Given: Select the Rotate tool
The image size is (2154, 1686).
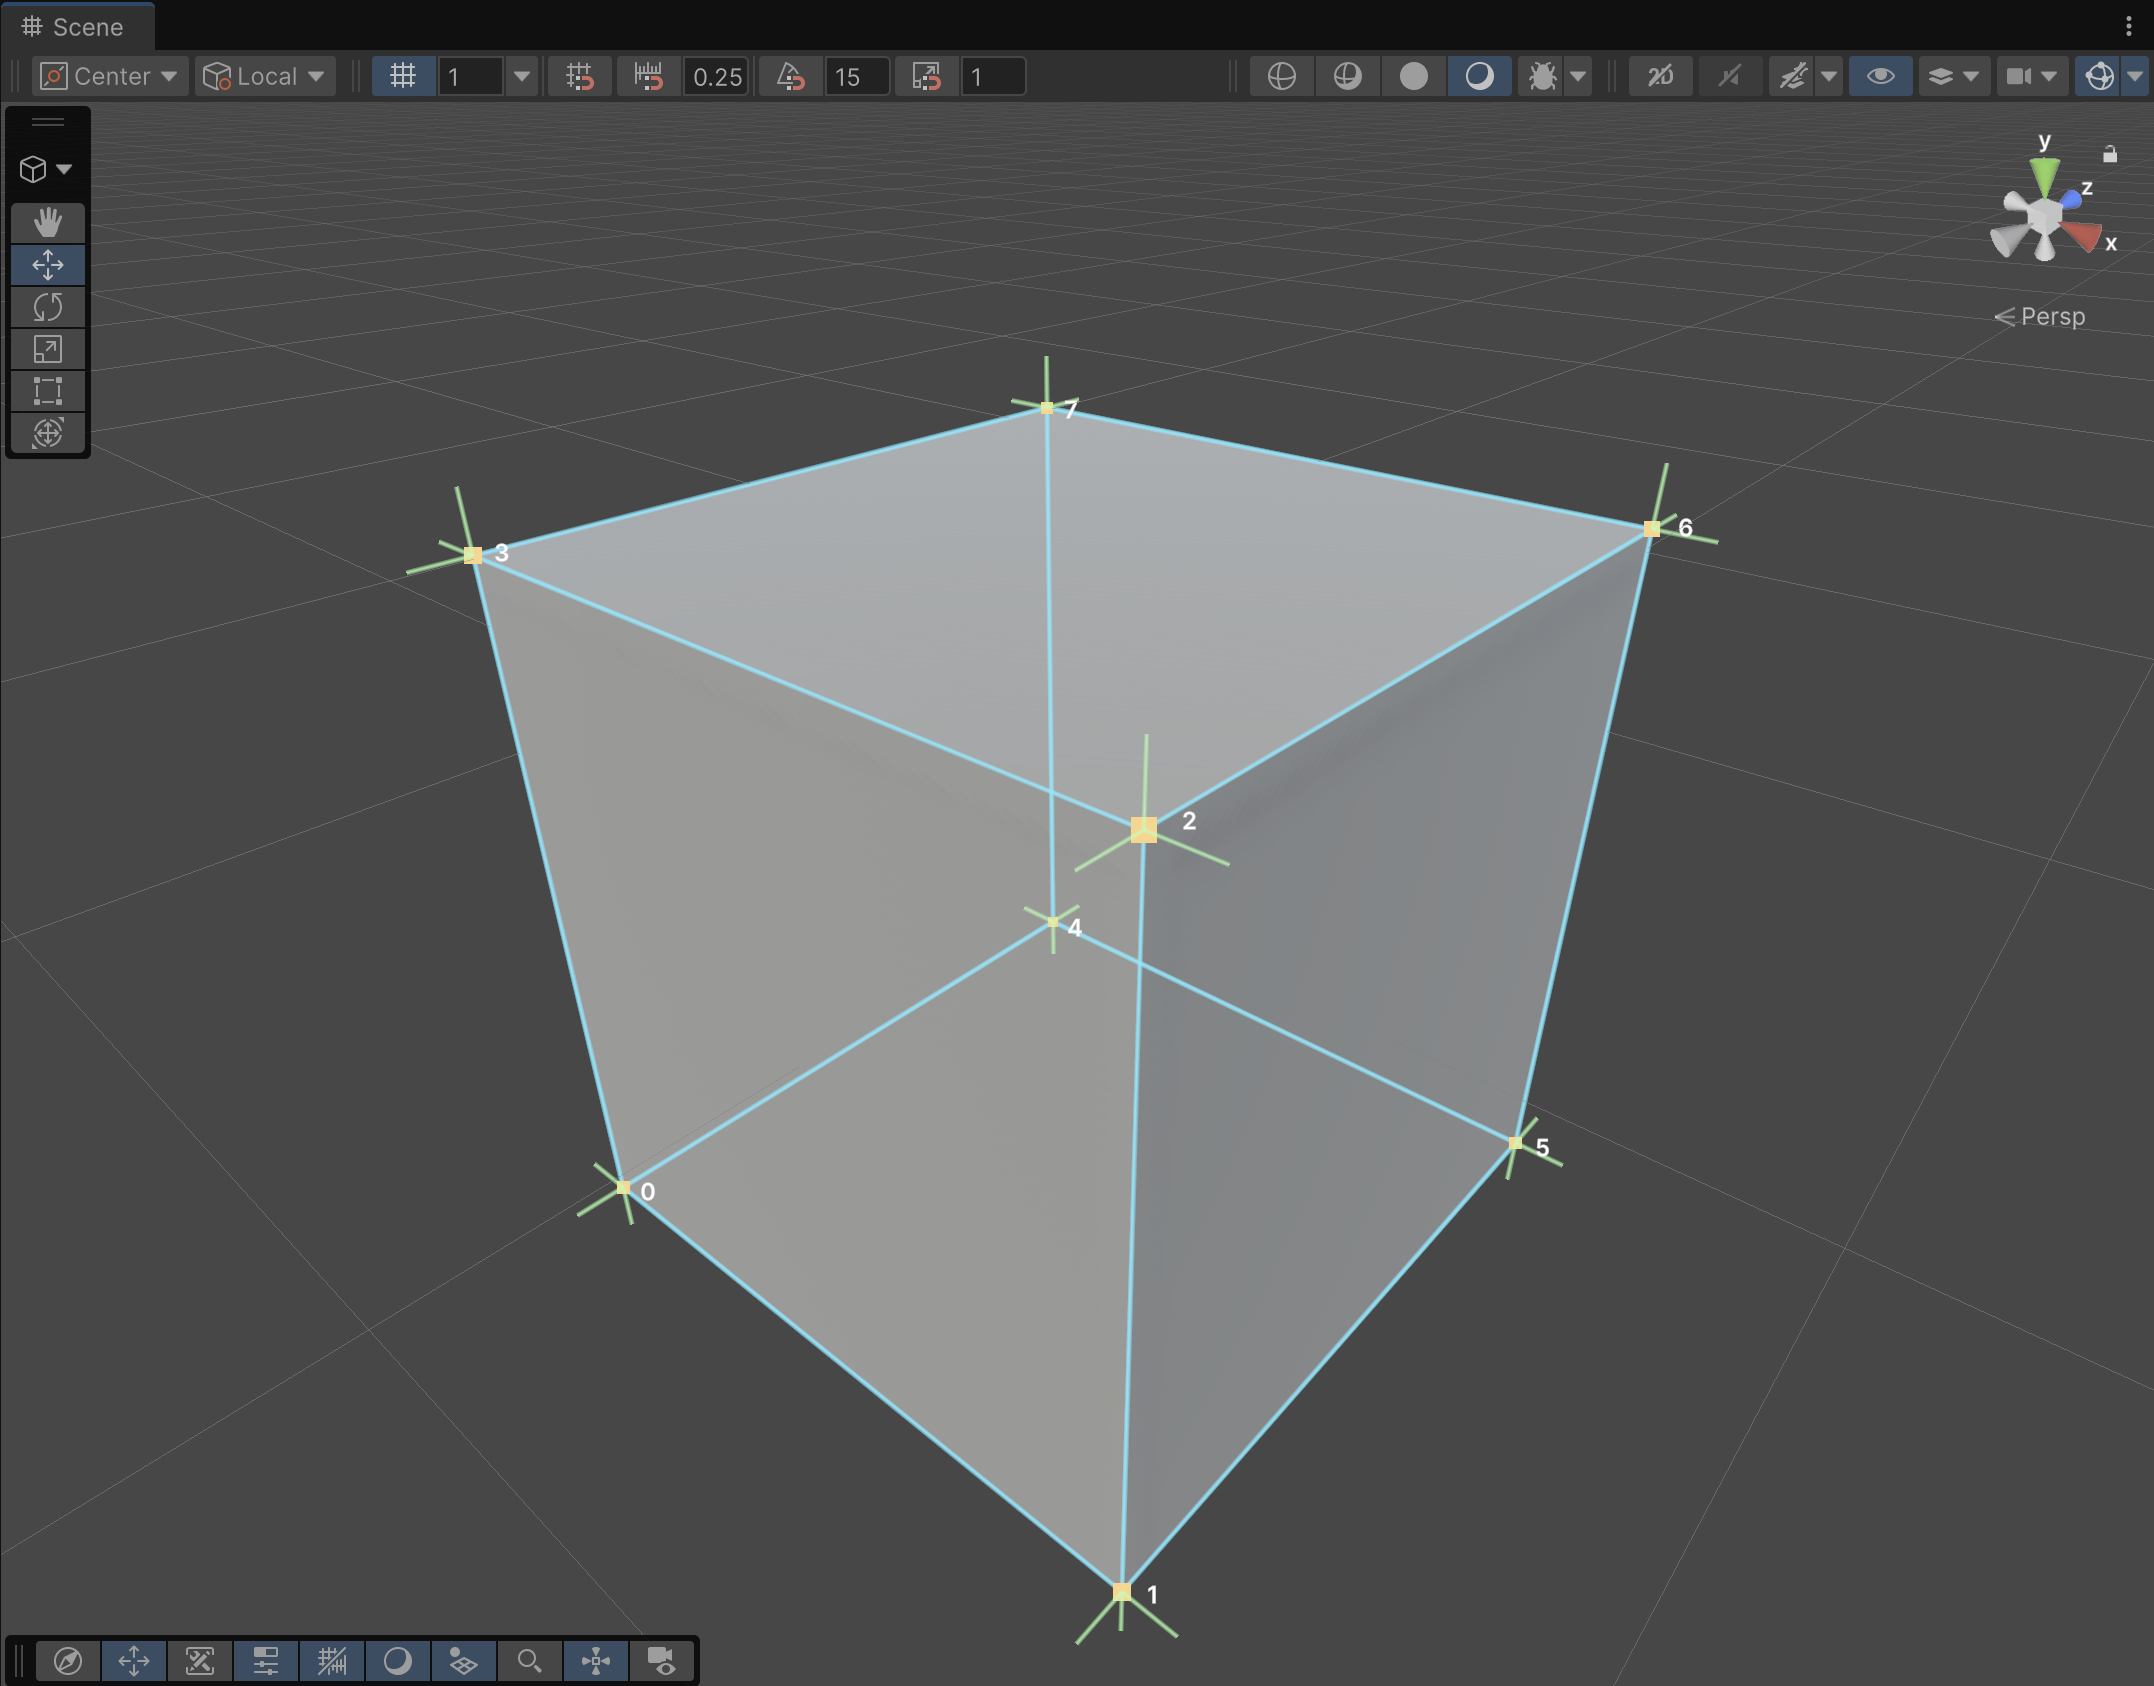Looking at the screenshot, I should click(x=47, y=306).
